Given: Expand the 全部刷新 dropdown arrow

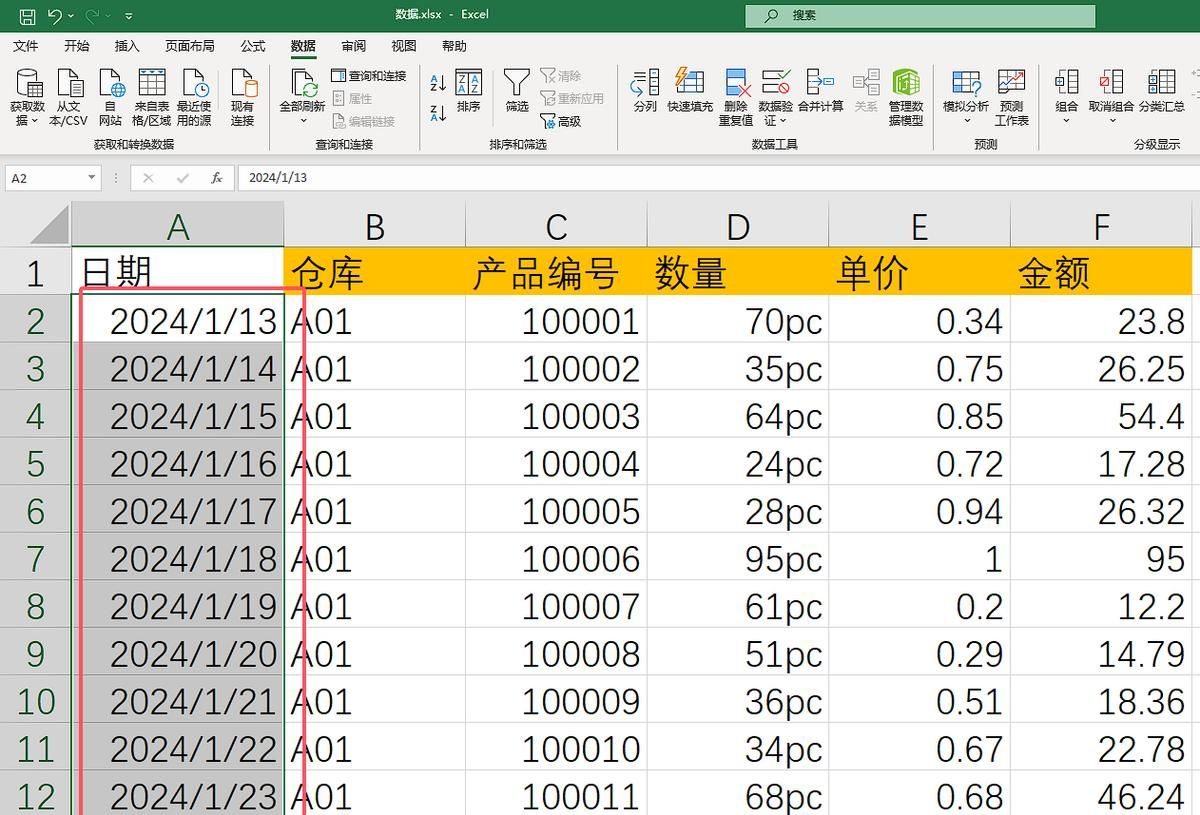Looking at the screenshot, I should pos(303,120).
